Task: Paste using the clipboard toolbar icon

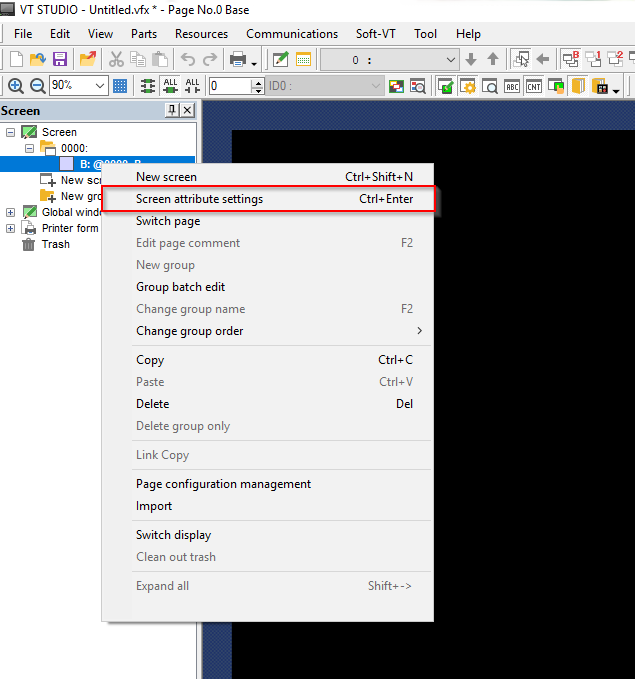Action: pyautogui.click(x=160, y=59)
